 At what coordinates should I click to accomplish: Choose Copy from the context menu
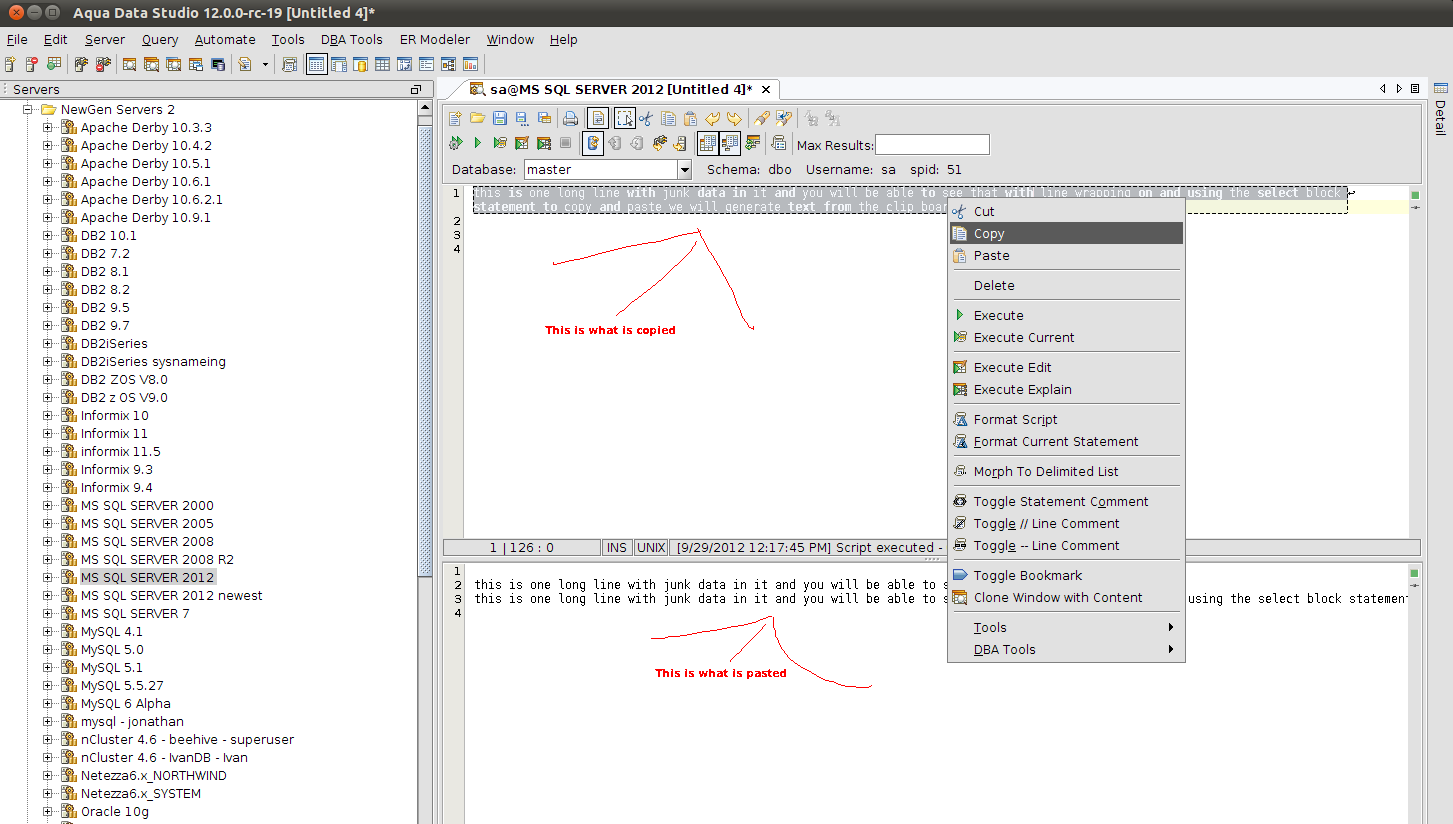(1066, 233)
